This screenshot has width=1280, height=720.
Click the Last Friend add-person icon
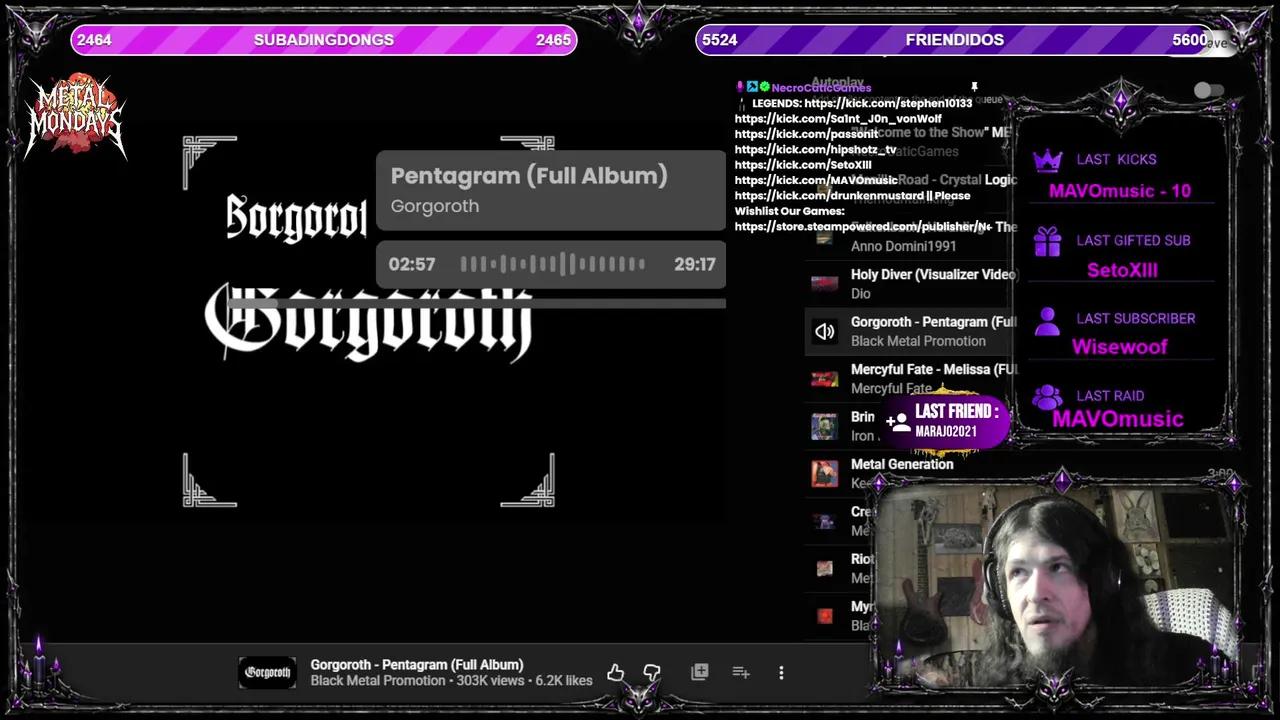coord(898,423)
